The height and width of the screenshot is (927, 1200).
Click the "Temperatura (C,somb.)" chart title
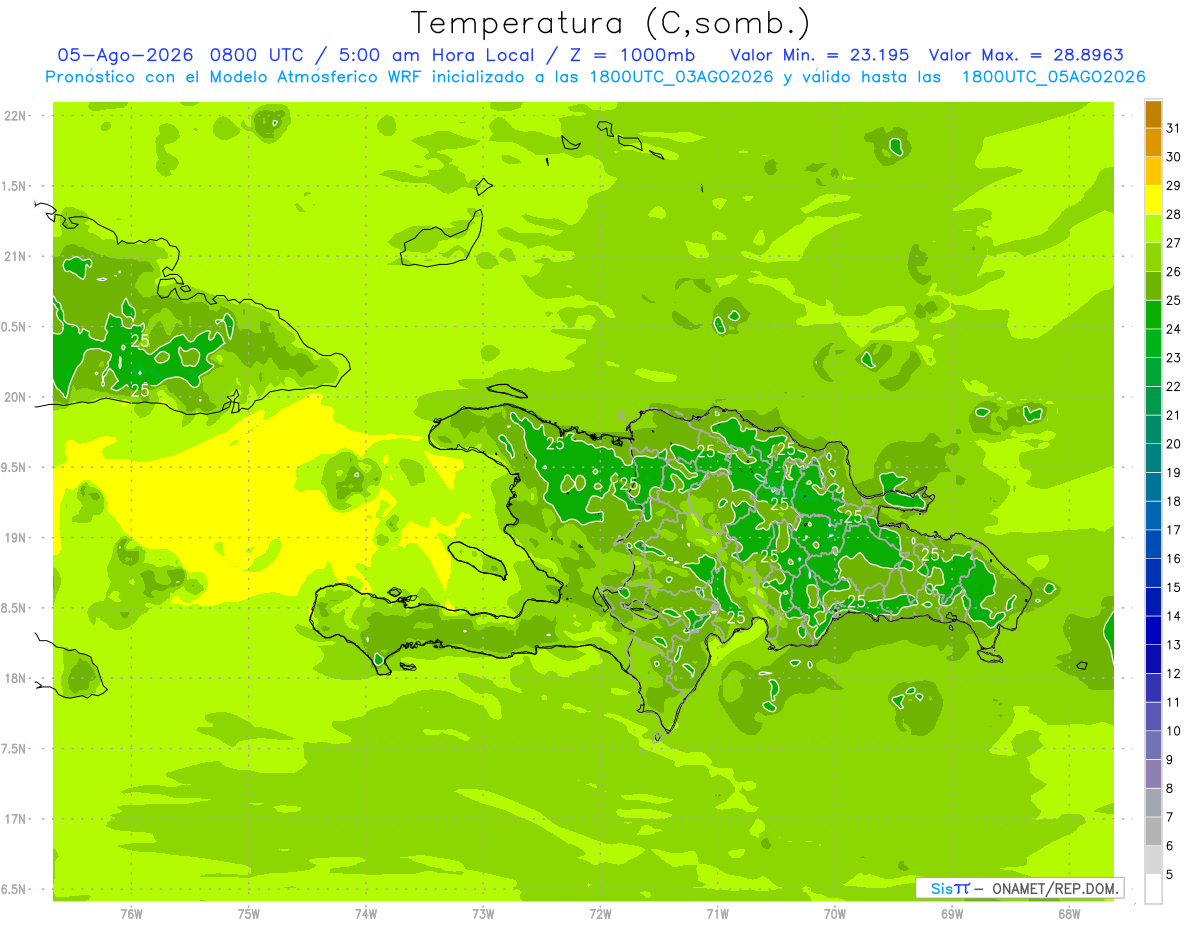[610, 23]
